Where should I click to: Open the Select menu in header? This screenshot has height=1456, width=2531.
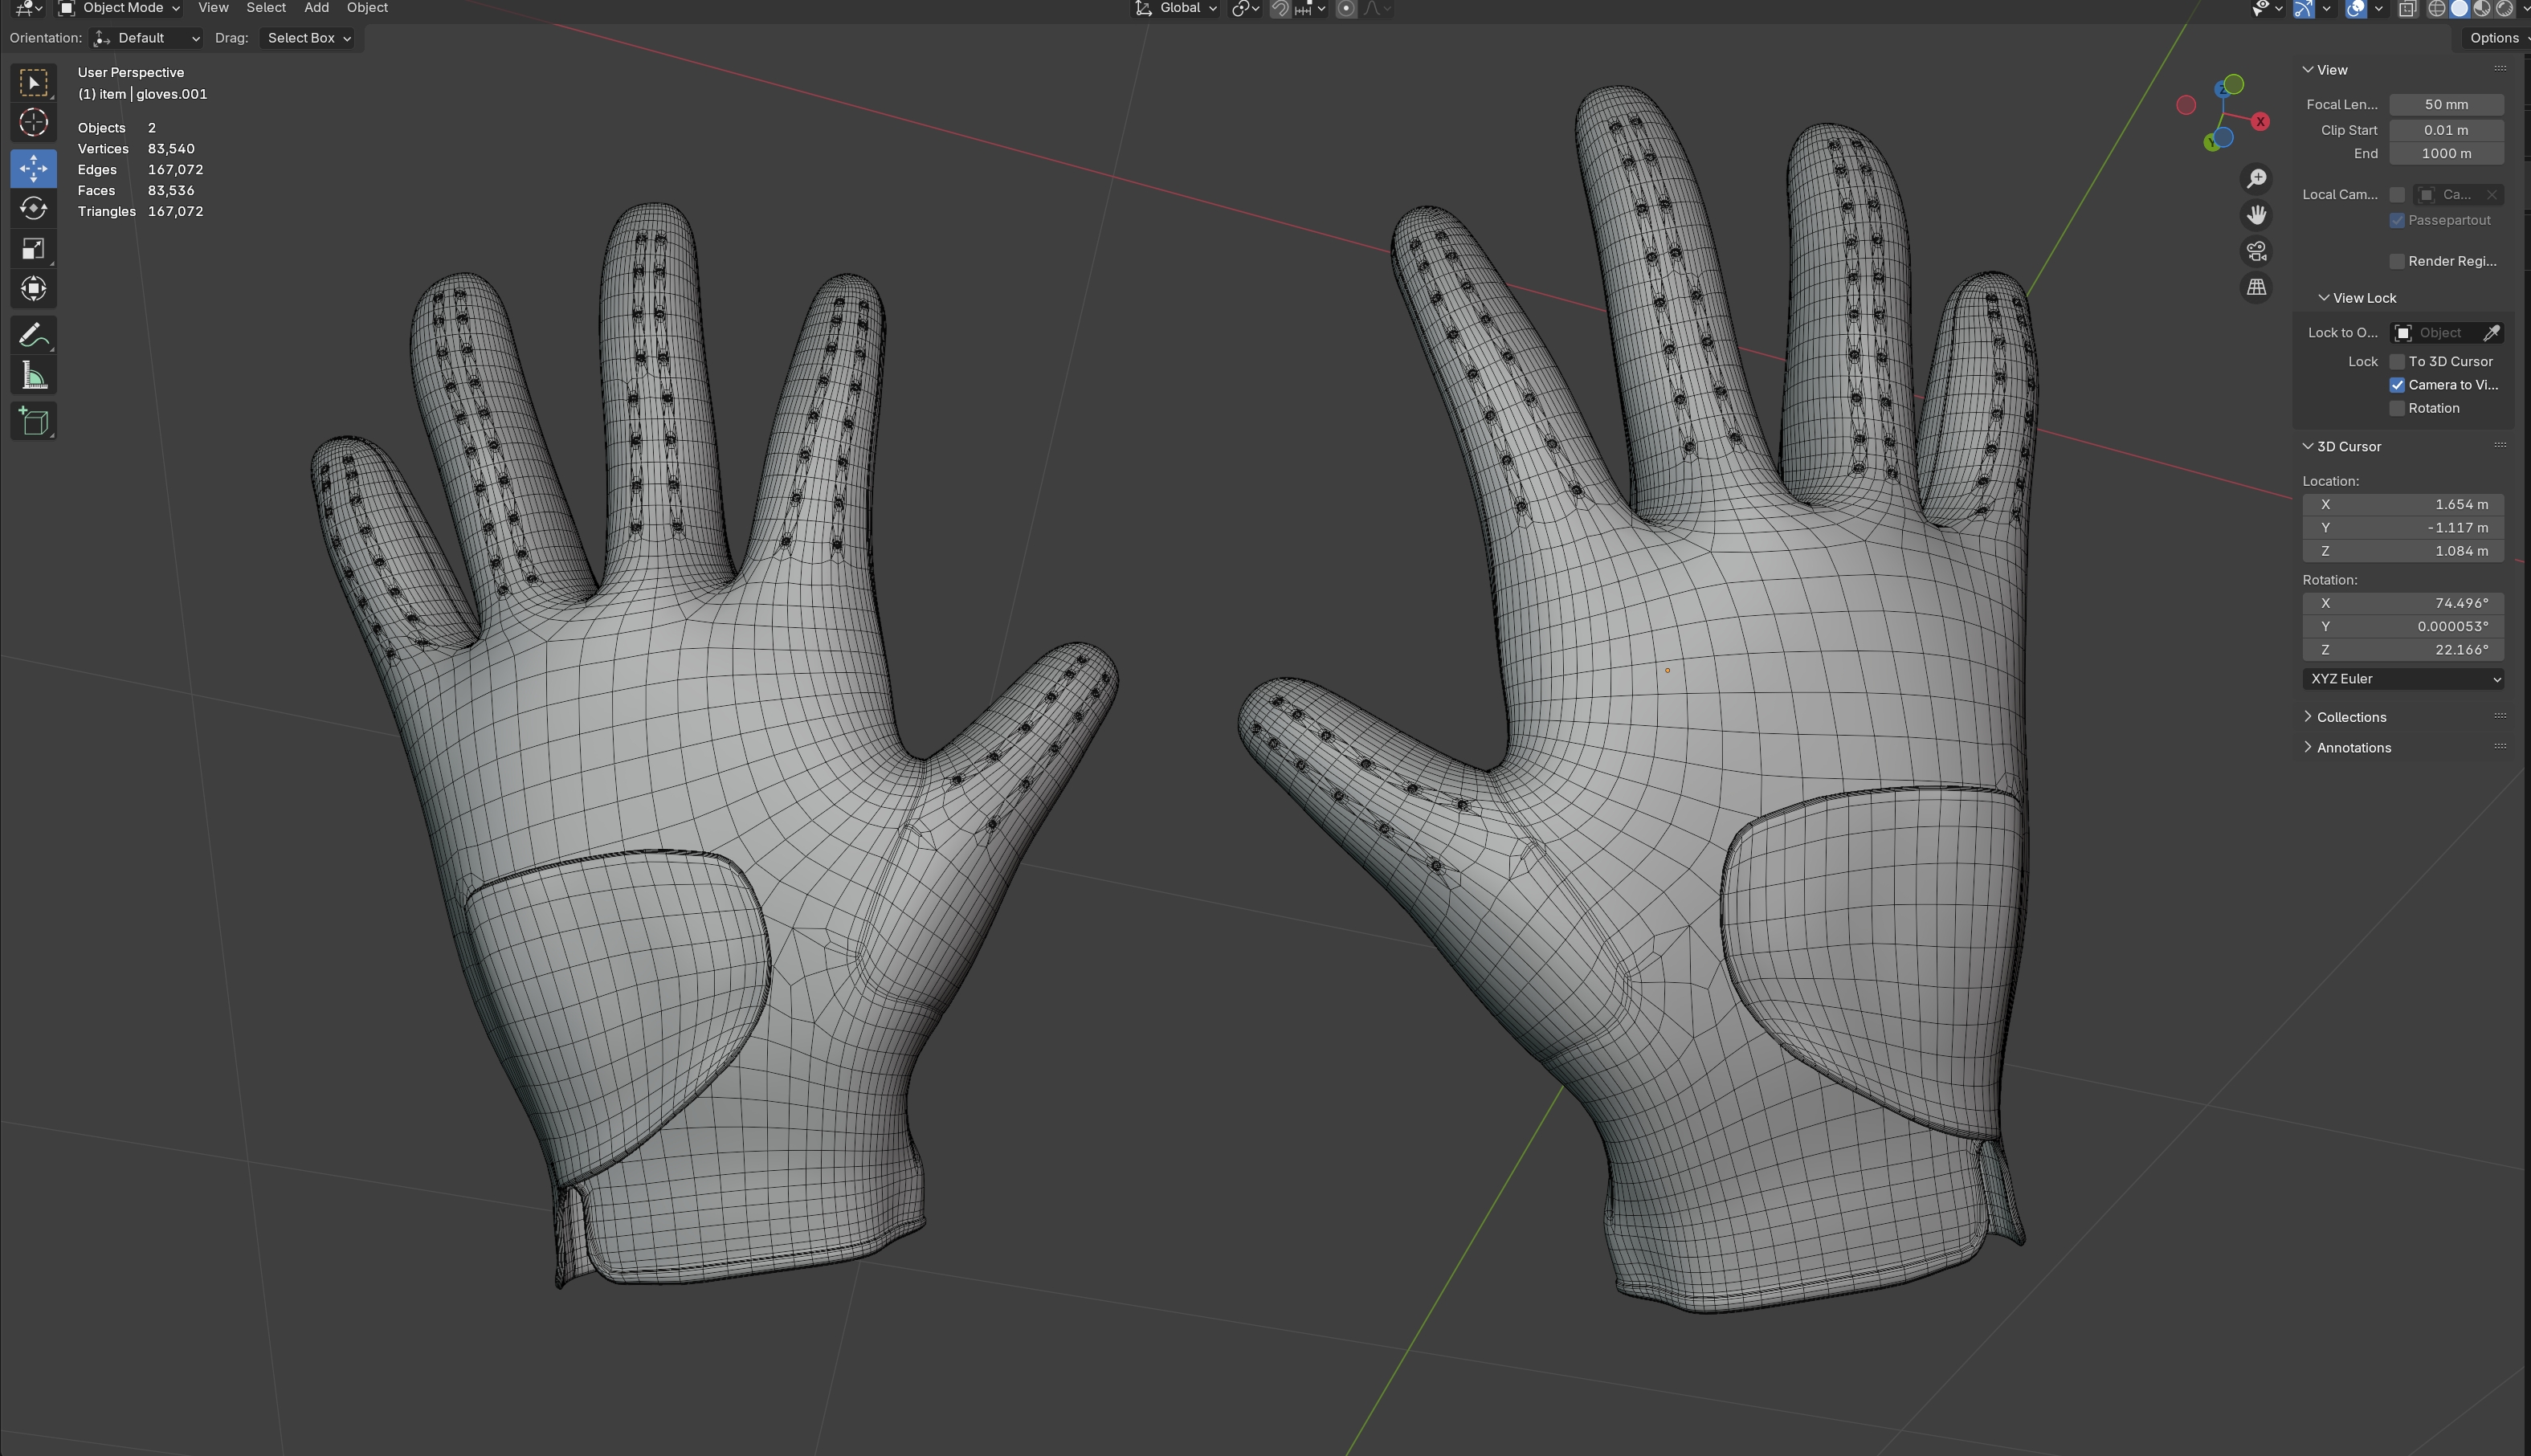coord(266,8)
